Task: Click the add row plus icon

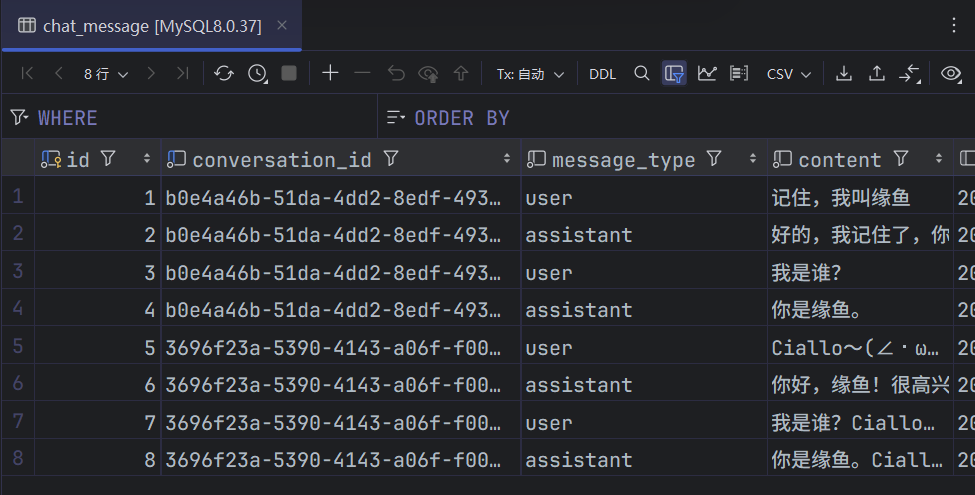Action: pos(330,73)
